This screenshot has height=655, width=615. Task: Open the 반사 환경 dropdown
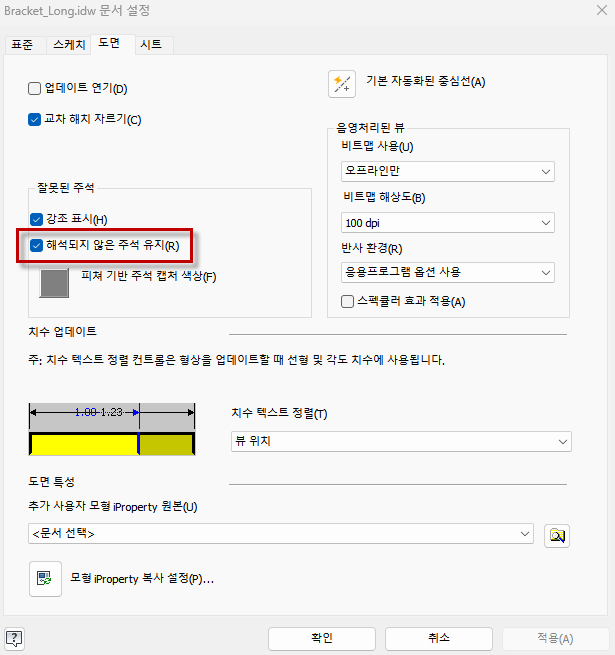click(447, 272)
